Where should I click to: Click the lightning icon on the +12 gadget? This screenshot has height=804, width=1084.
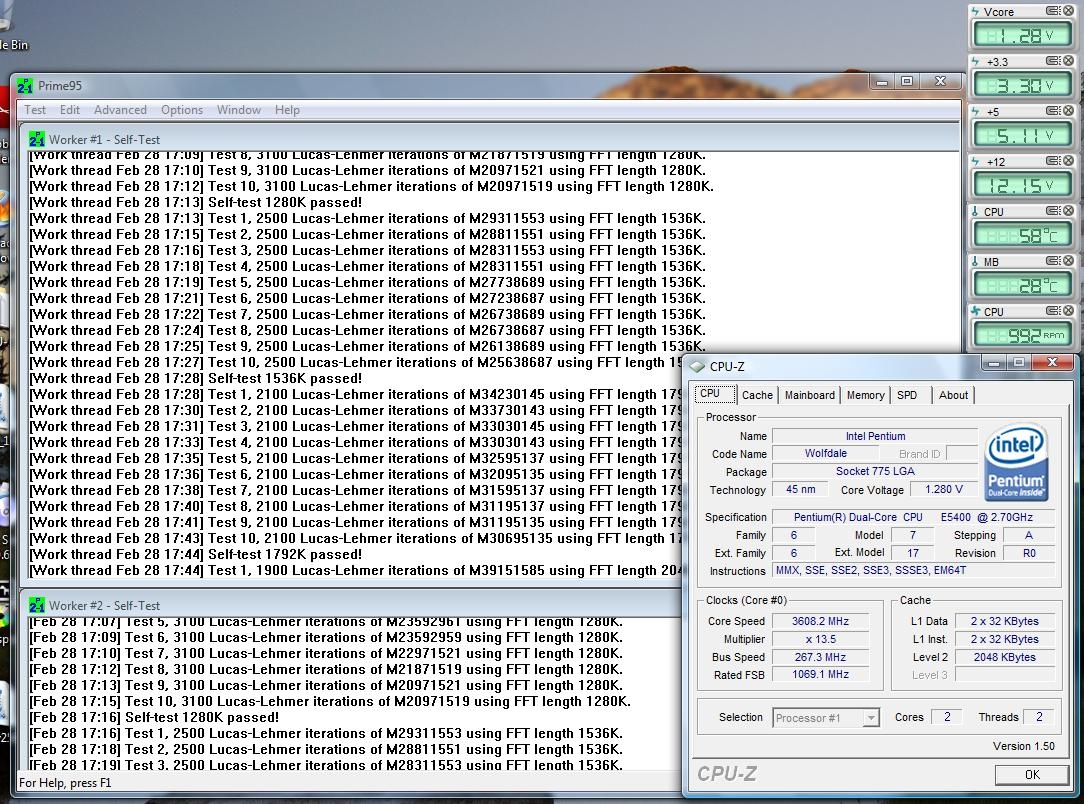975,162
